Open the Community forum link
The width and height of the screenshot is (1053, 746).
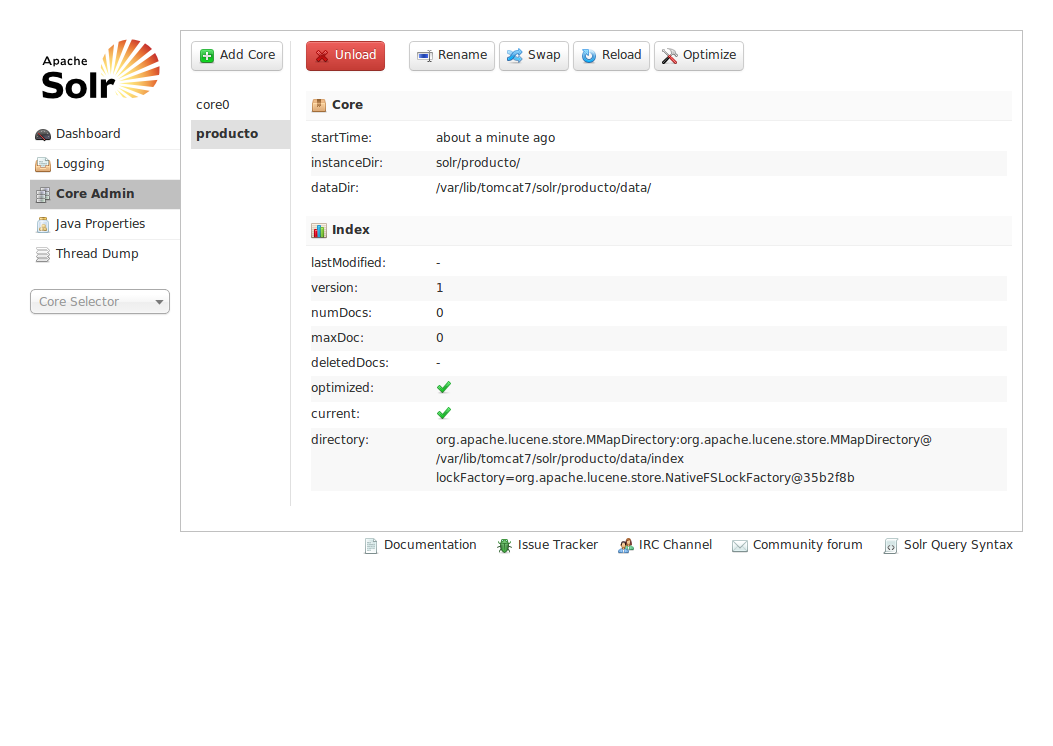tap(797, 545)
